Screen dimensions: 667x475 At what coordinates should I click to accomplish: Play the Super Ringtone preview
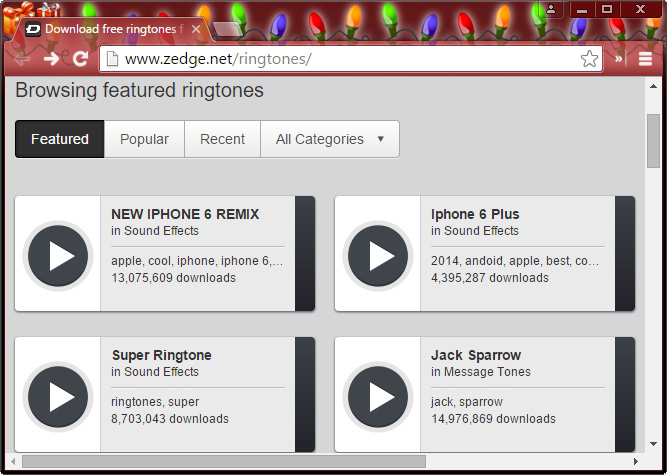[58, 397]
